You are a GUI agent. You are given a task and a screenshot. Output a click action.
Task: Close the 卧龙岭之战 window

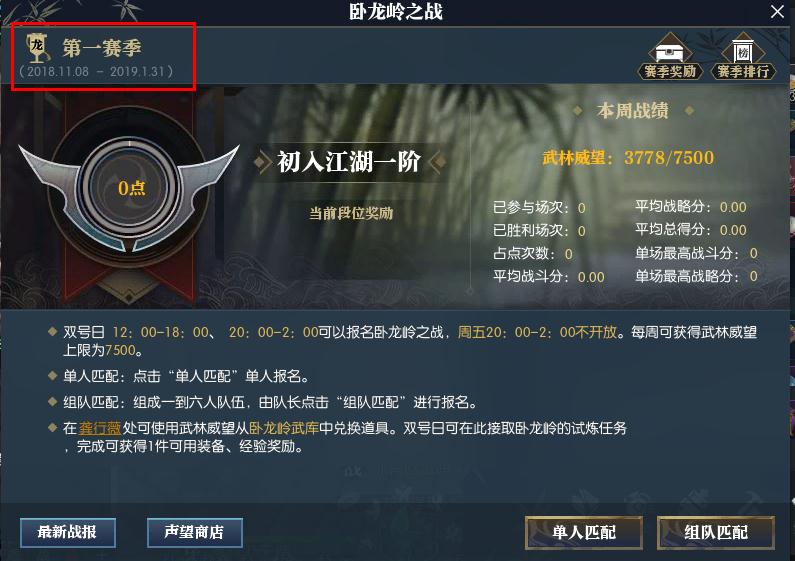tap(777, 12)
